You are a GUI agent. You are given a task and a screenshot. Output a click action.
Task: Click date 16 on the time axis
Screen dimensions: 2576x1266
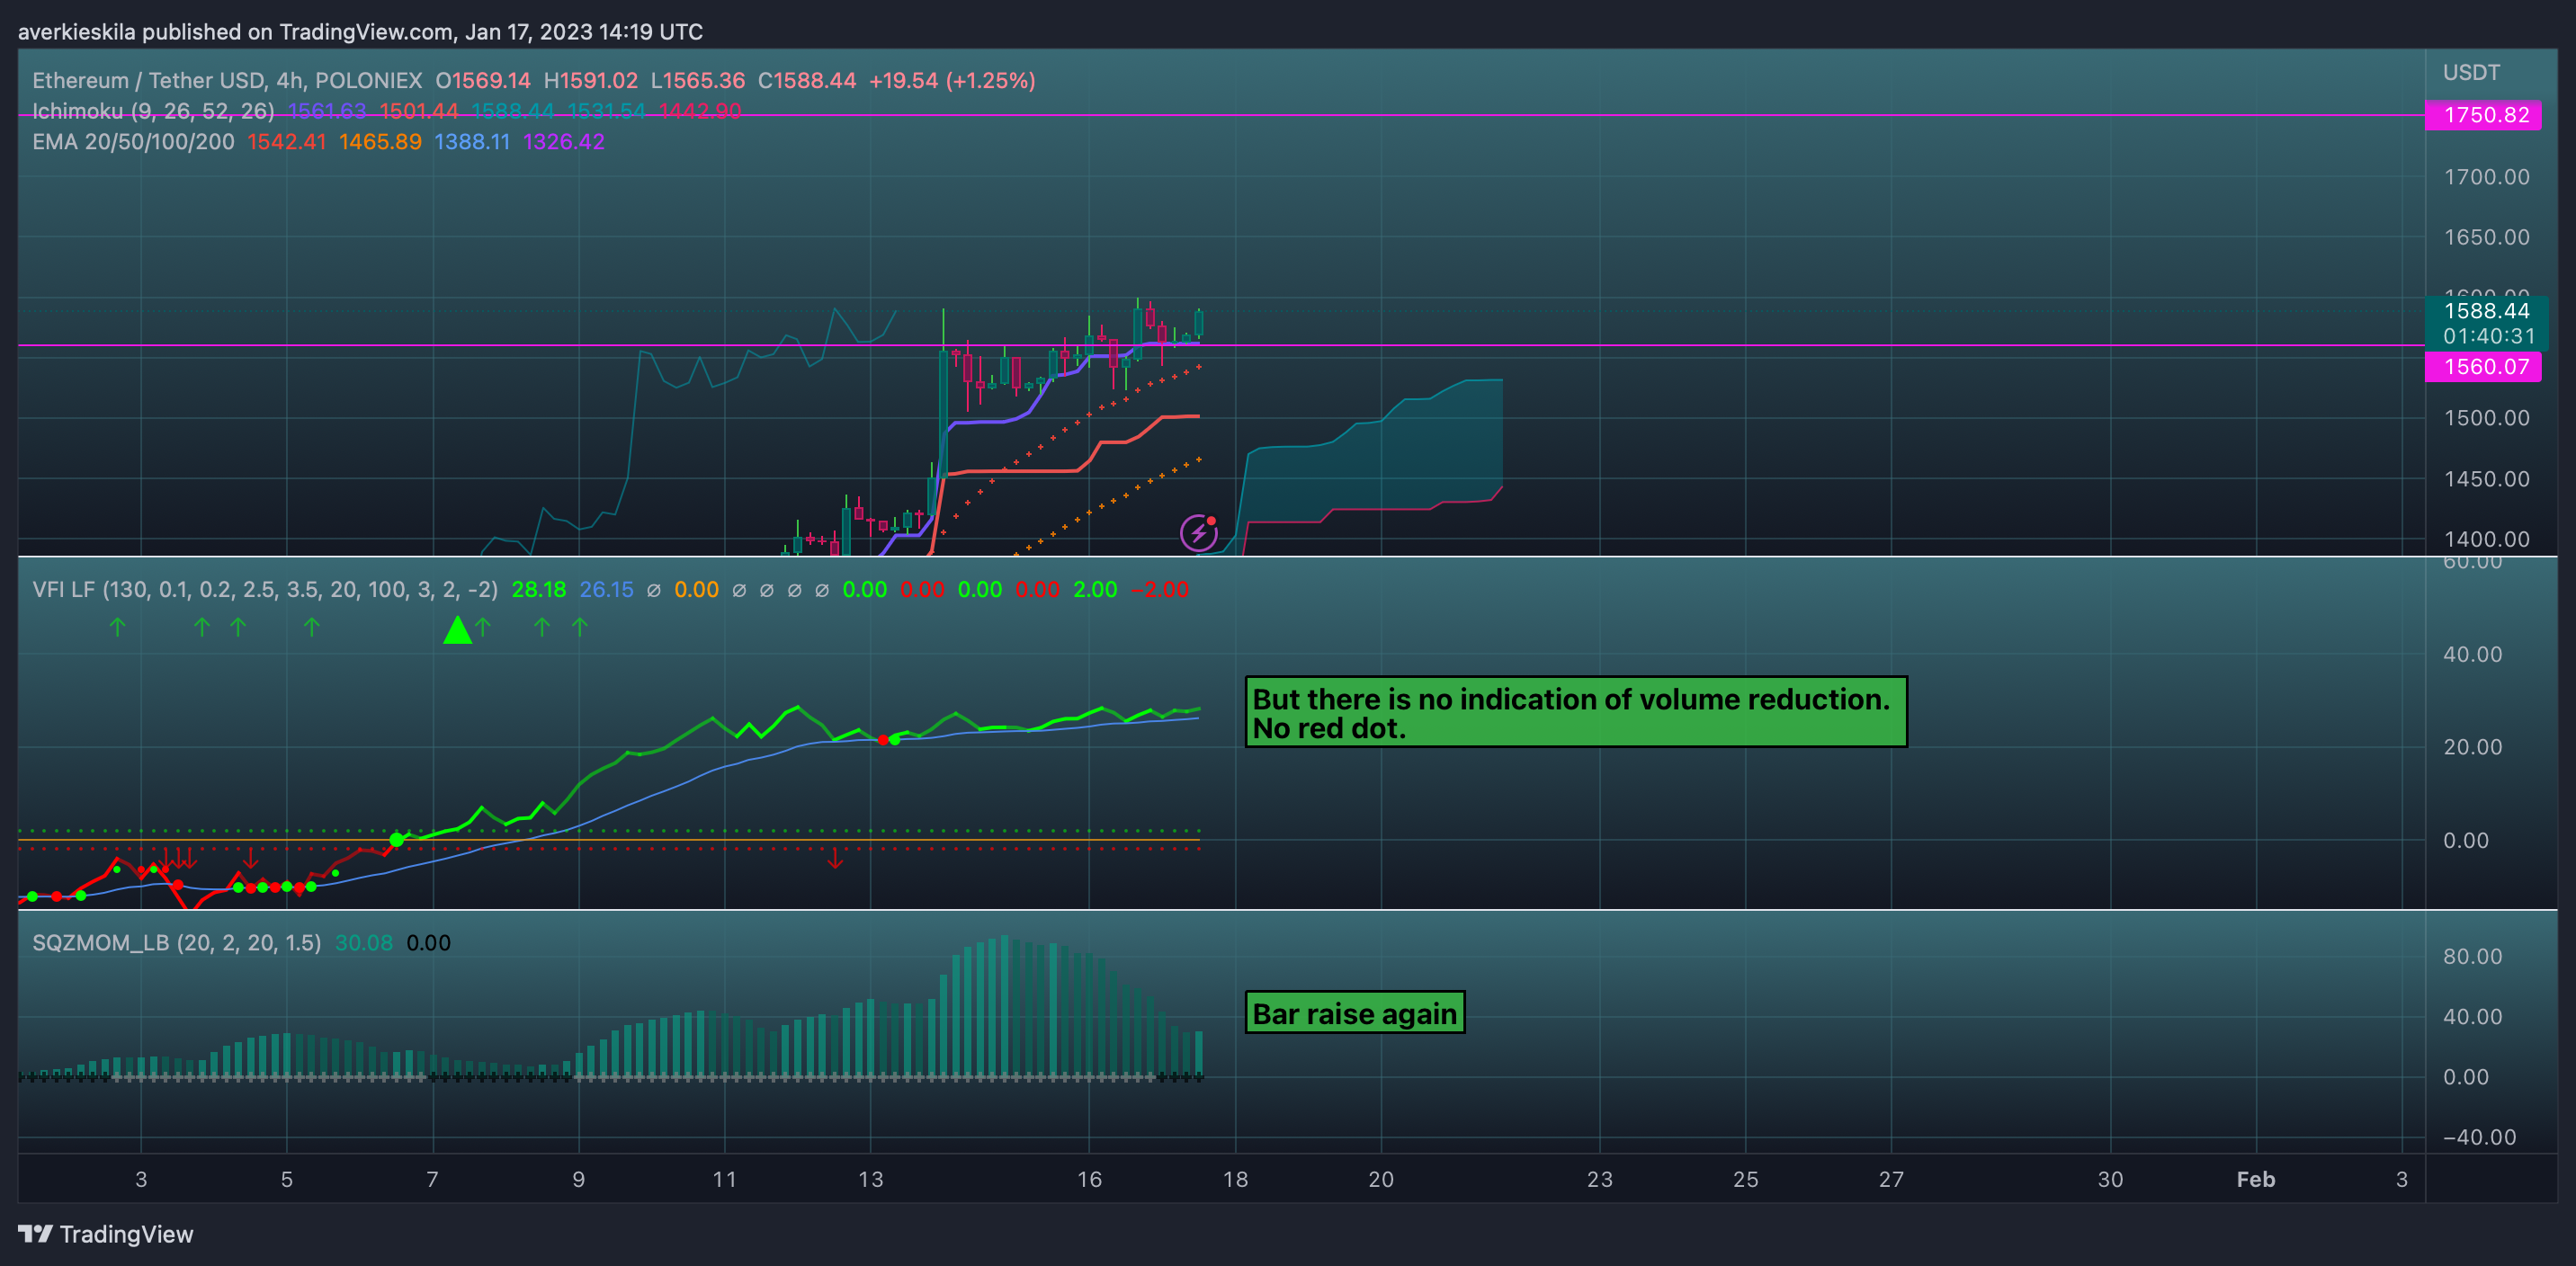[1089, 1179]
